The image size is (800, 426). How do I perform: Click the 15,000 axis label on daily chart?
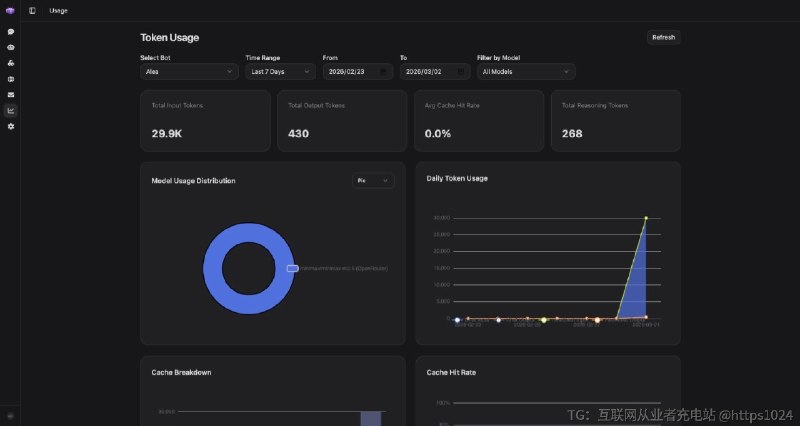point(442,268)
